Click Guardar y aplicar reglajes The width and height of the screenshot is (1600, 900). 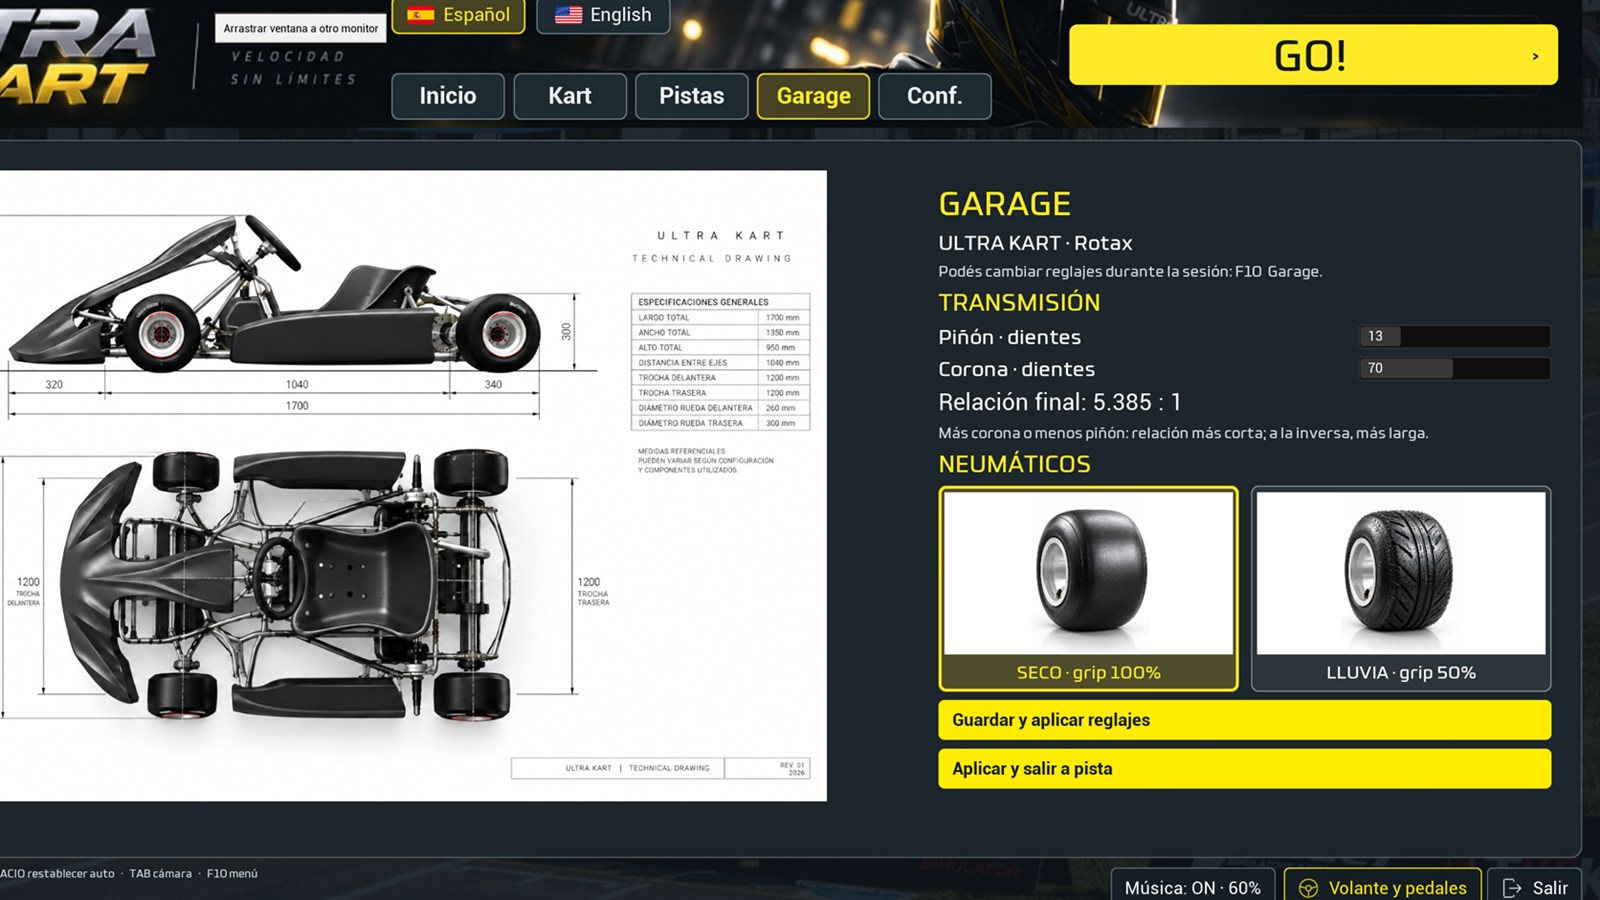click(x=1244, y=720)
